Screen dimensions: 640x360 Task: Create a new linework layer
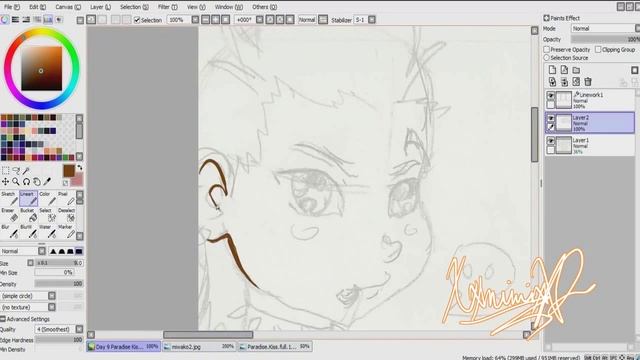point(564,70)
